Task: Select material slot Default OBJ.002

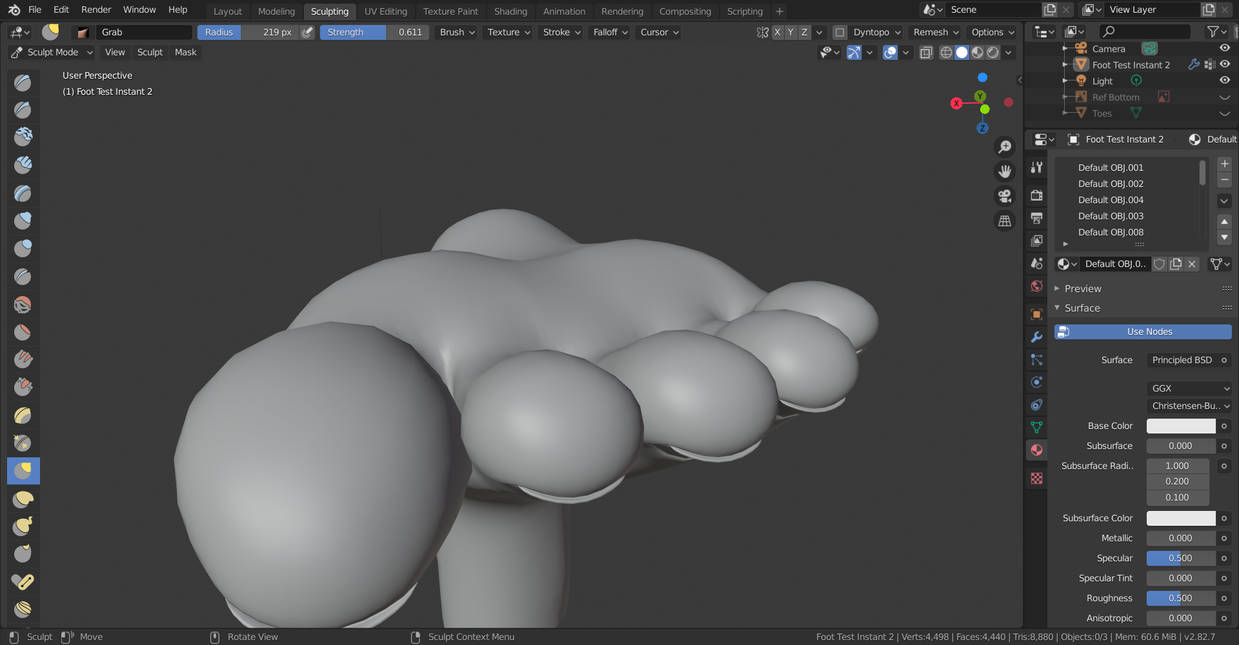Action: click(x=1110, y=184)
